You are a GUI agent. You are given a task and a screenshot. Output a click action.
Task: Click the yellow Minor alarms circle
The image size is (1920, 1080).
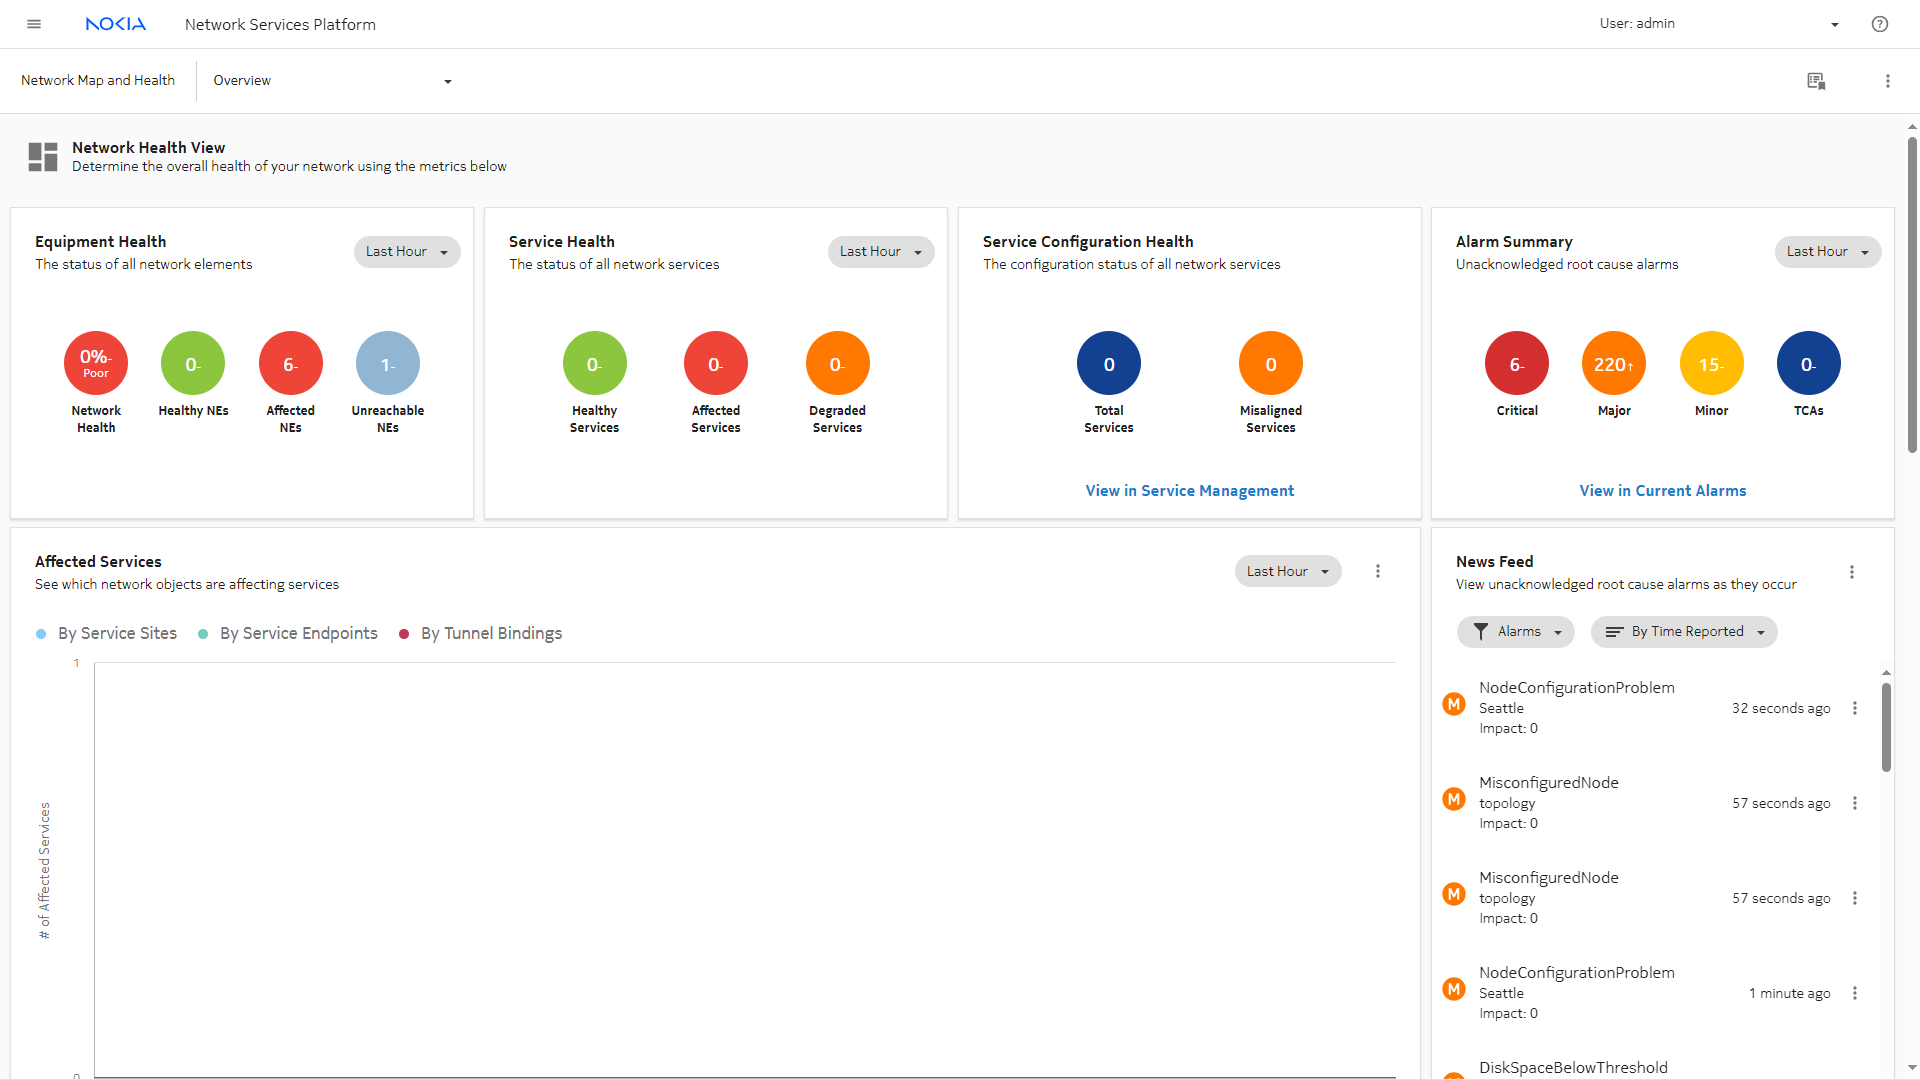[x=1712, y=363]
